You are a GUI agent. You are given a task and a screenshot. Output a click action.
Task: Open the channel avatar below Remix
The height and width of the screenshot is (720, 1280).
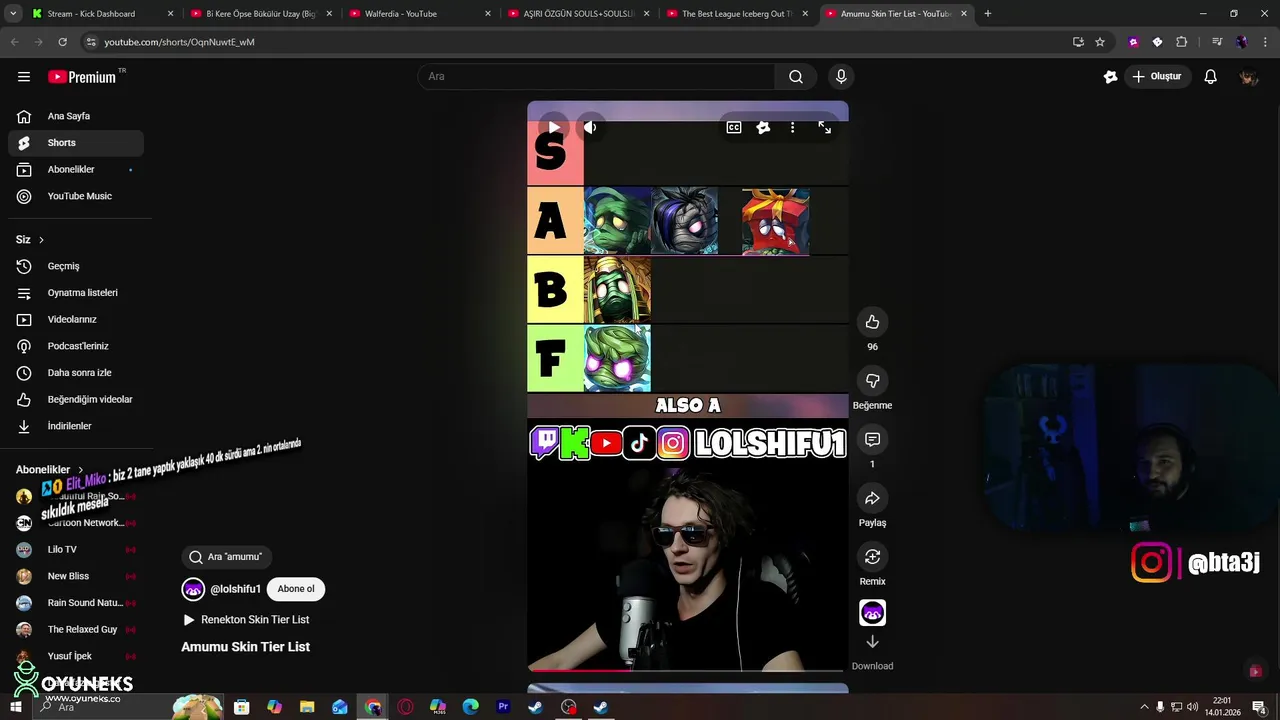pos(872,612)
